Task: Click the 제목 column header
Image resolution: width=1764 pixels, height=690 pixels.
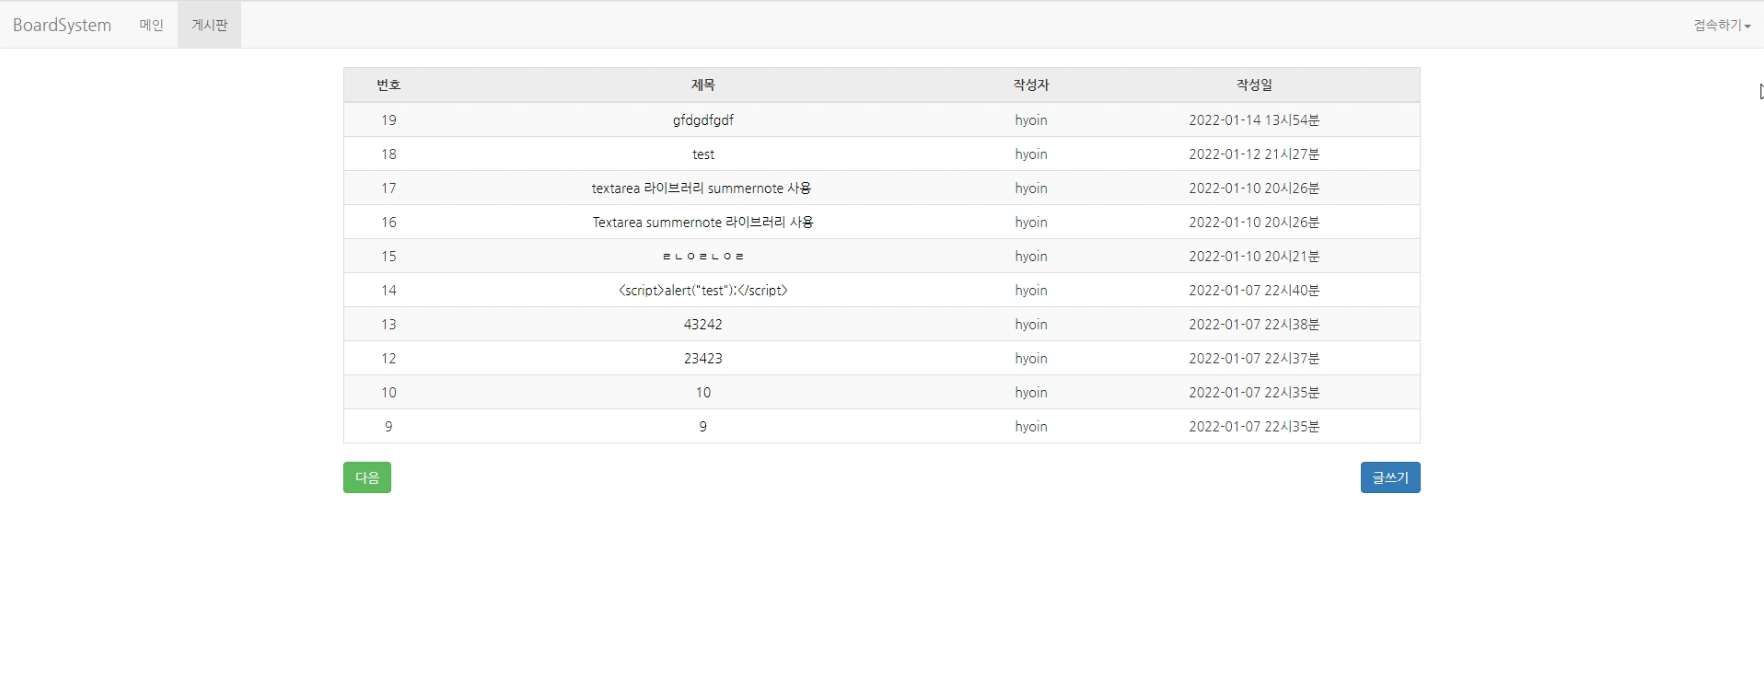Action: [x=703, y=85]
